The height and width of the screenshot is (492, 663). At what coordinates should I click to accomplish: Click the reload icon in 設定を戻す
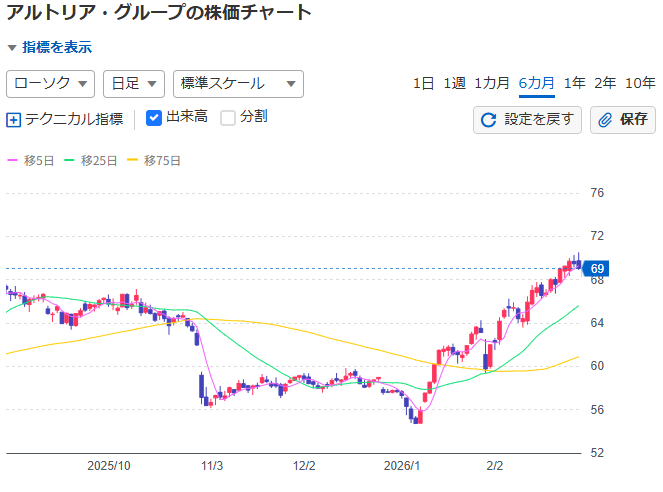[x=489, y=120]
